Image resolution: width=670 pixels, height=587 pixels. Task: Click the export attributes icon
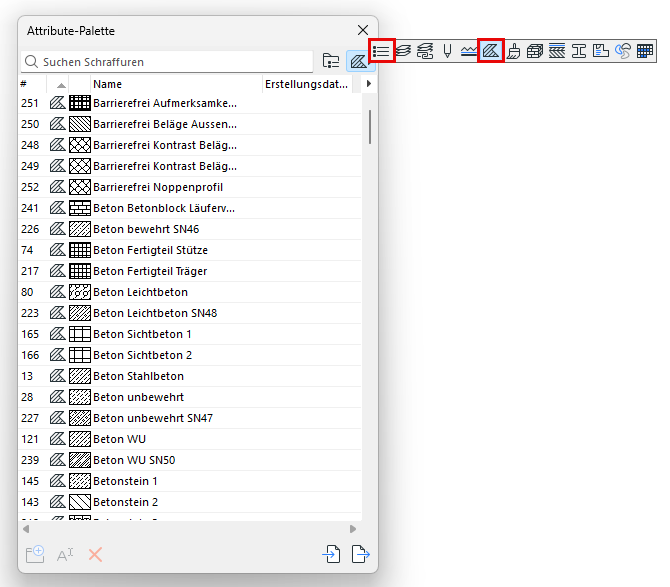pos(361,554)
